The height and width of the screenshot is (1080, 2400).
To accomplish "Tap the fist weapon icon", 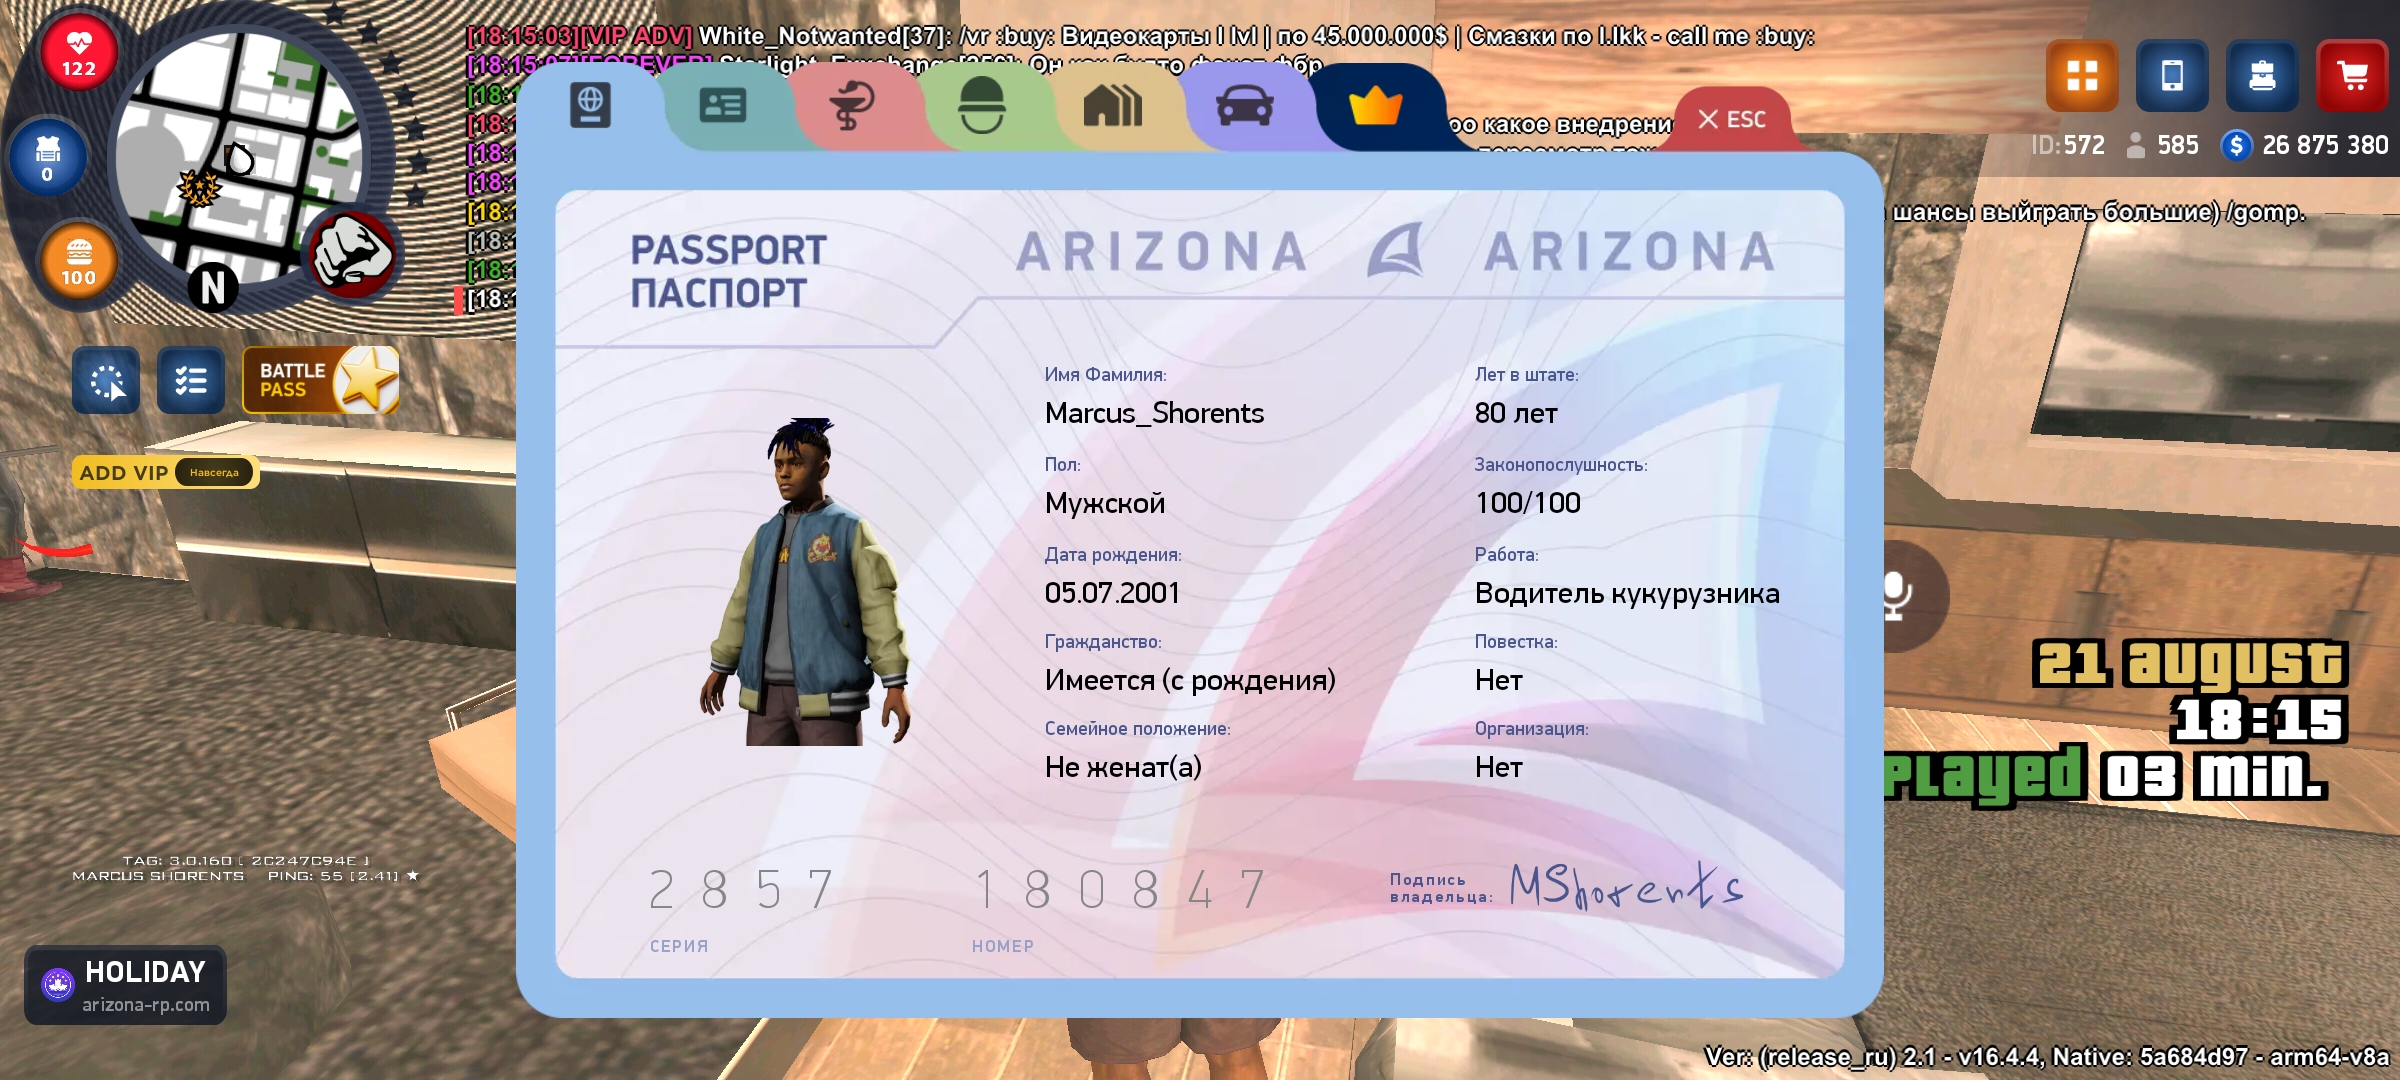I will (x=351, y=254).
